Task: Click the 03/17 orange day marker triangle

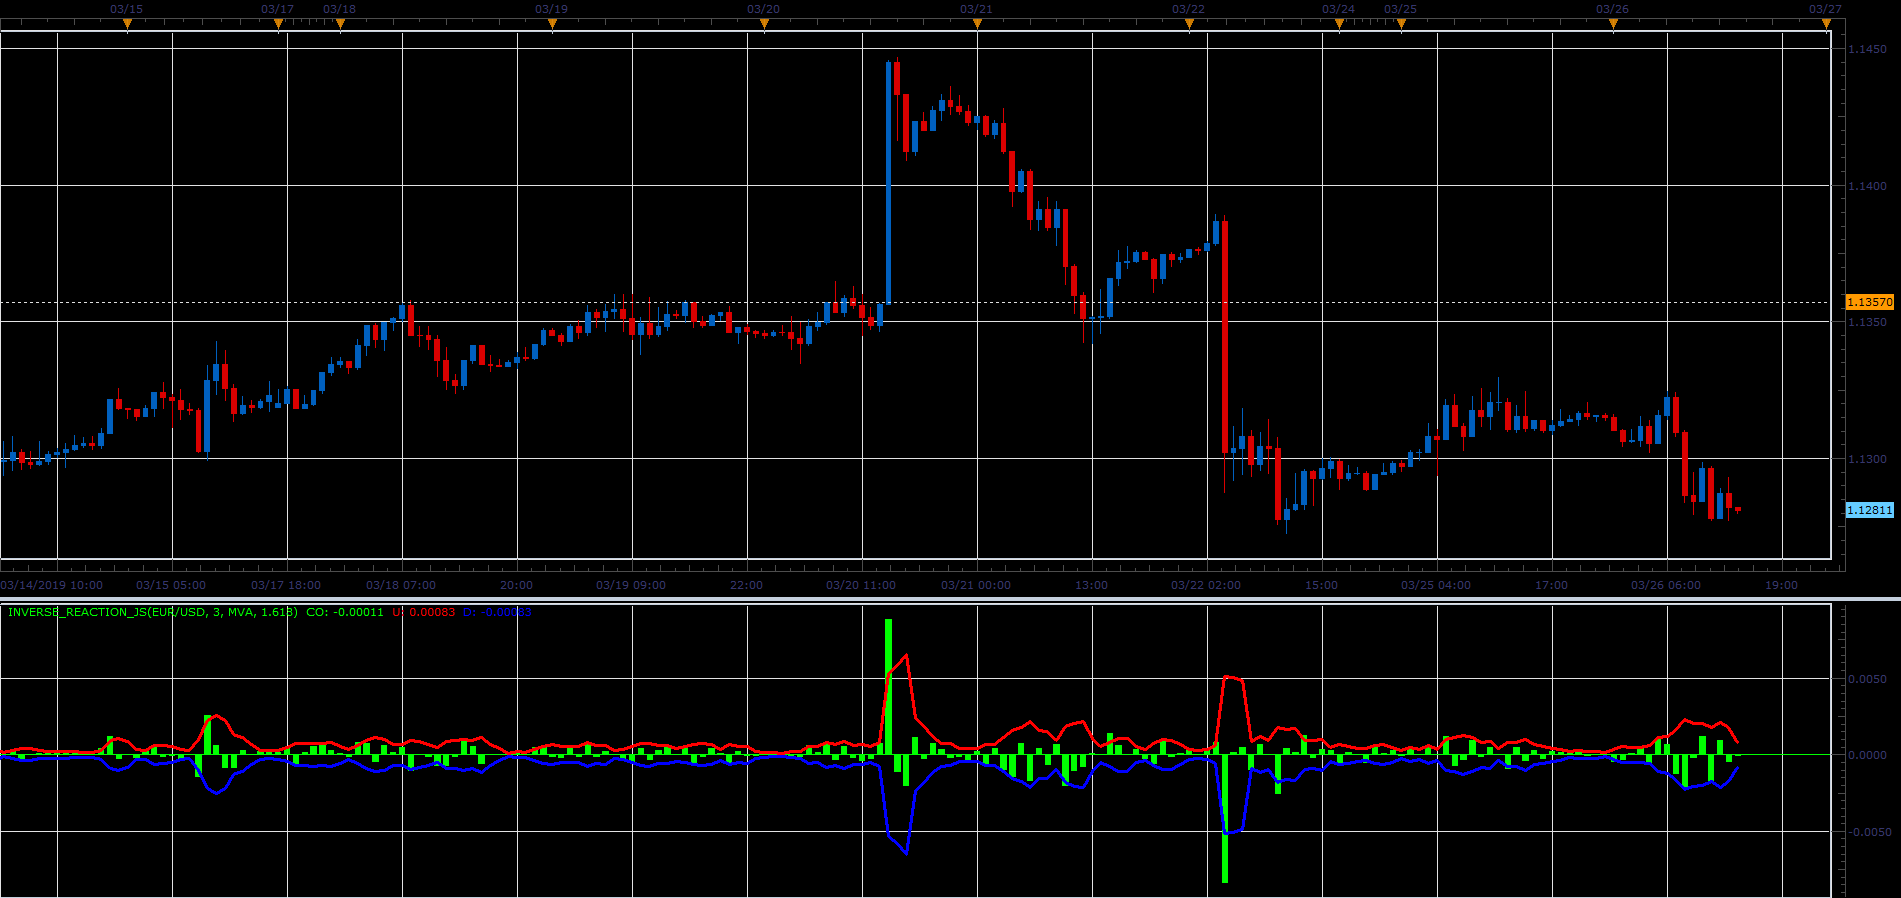Action: tap(278, 25)
